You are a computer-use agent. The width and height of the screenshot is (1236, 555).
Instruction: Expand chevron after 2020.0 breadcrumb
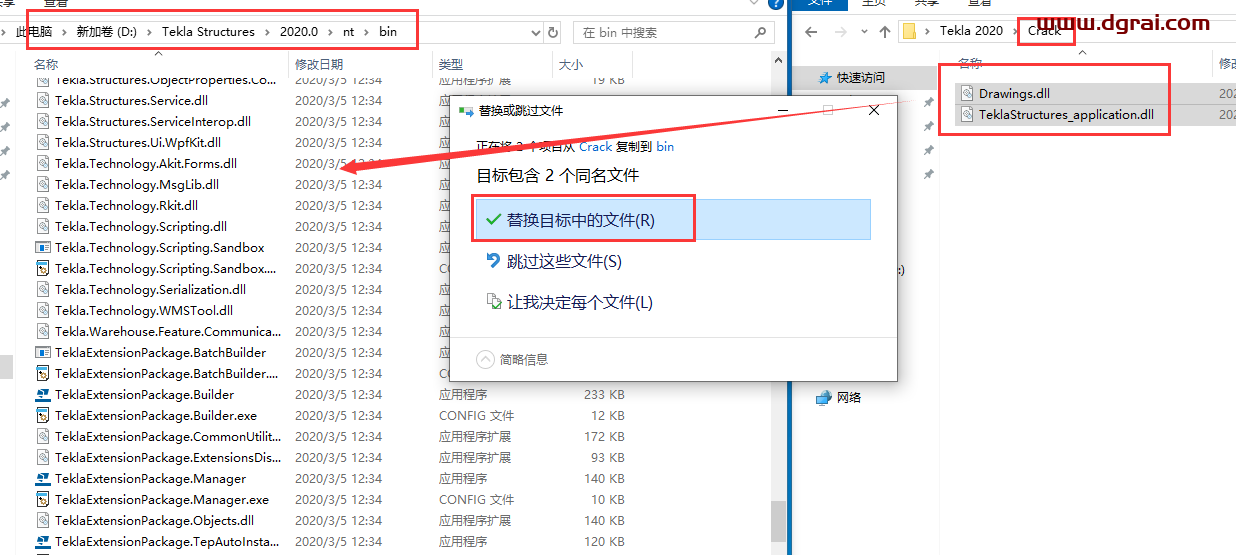[331, 32]
